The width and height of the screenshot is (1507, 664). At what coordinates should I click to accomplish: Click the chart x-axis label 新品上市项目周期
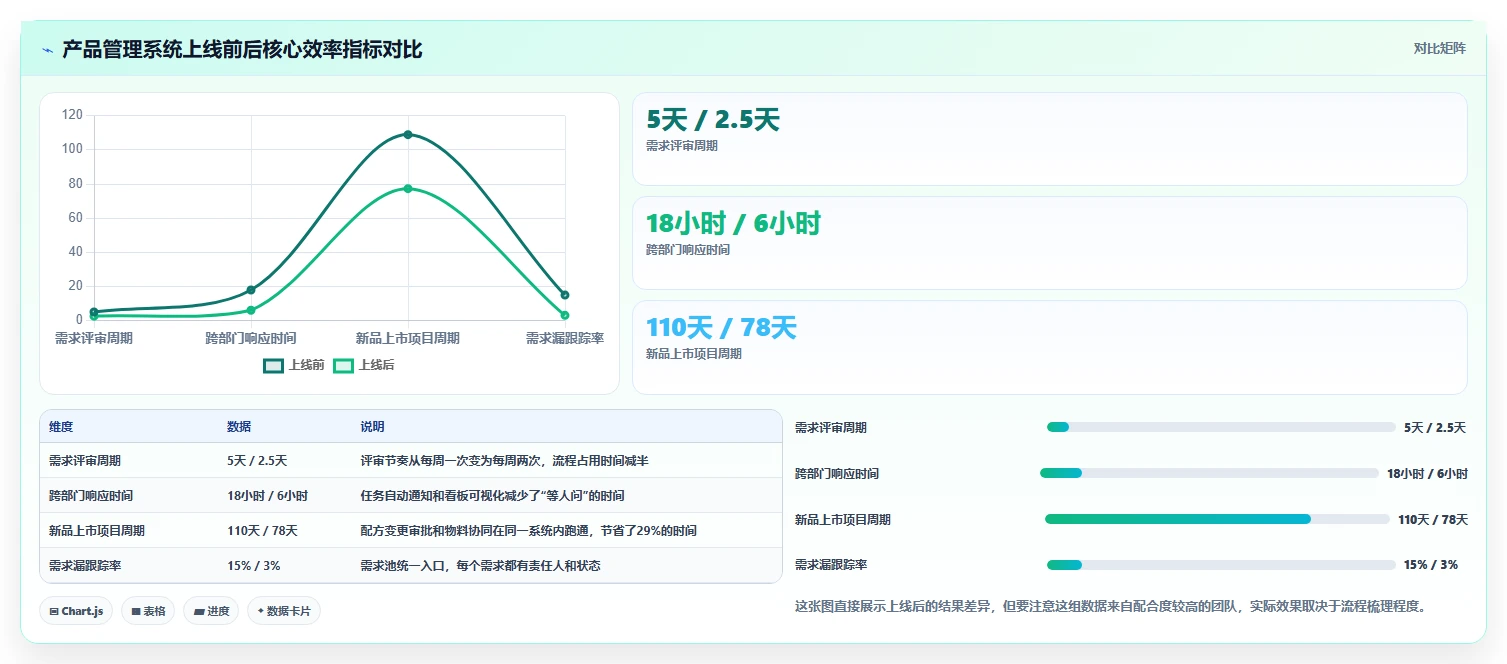pos(408,338)
